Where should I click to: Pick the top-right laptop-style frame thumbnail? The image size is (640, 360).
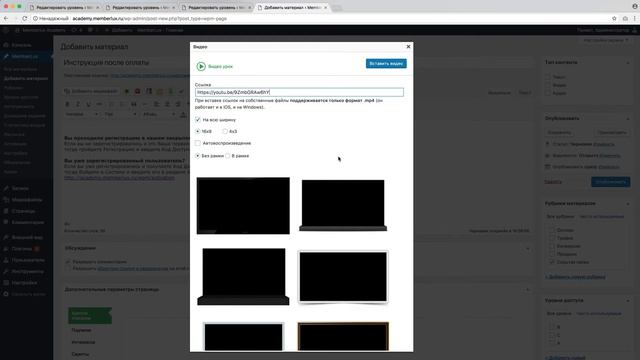(x=343, y=205)
